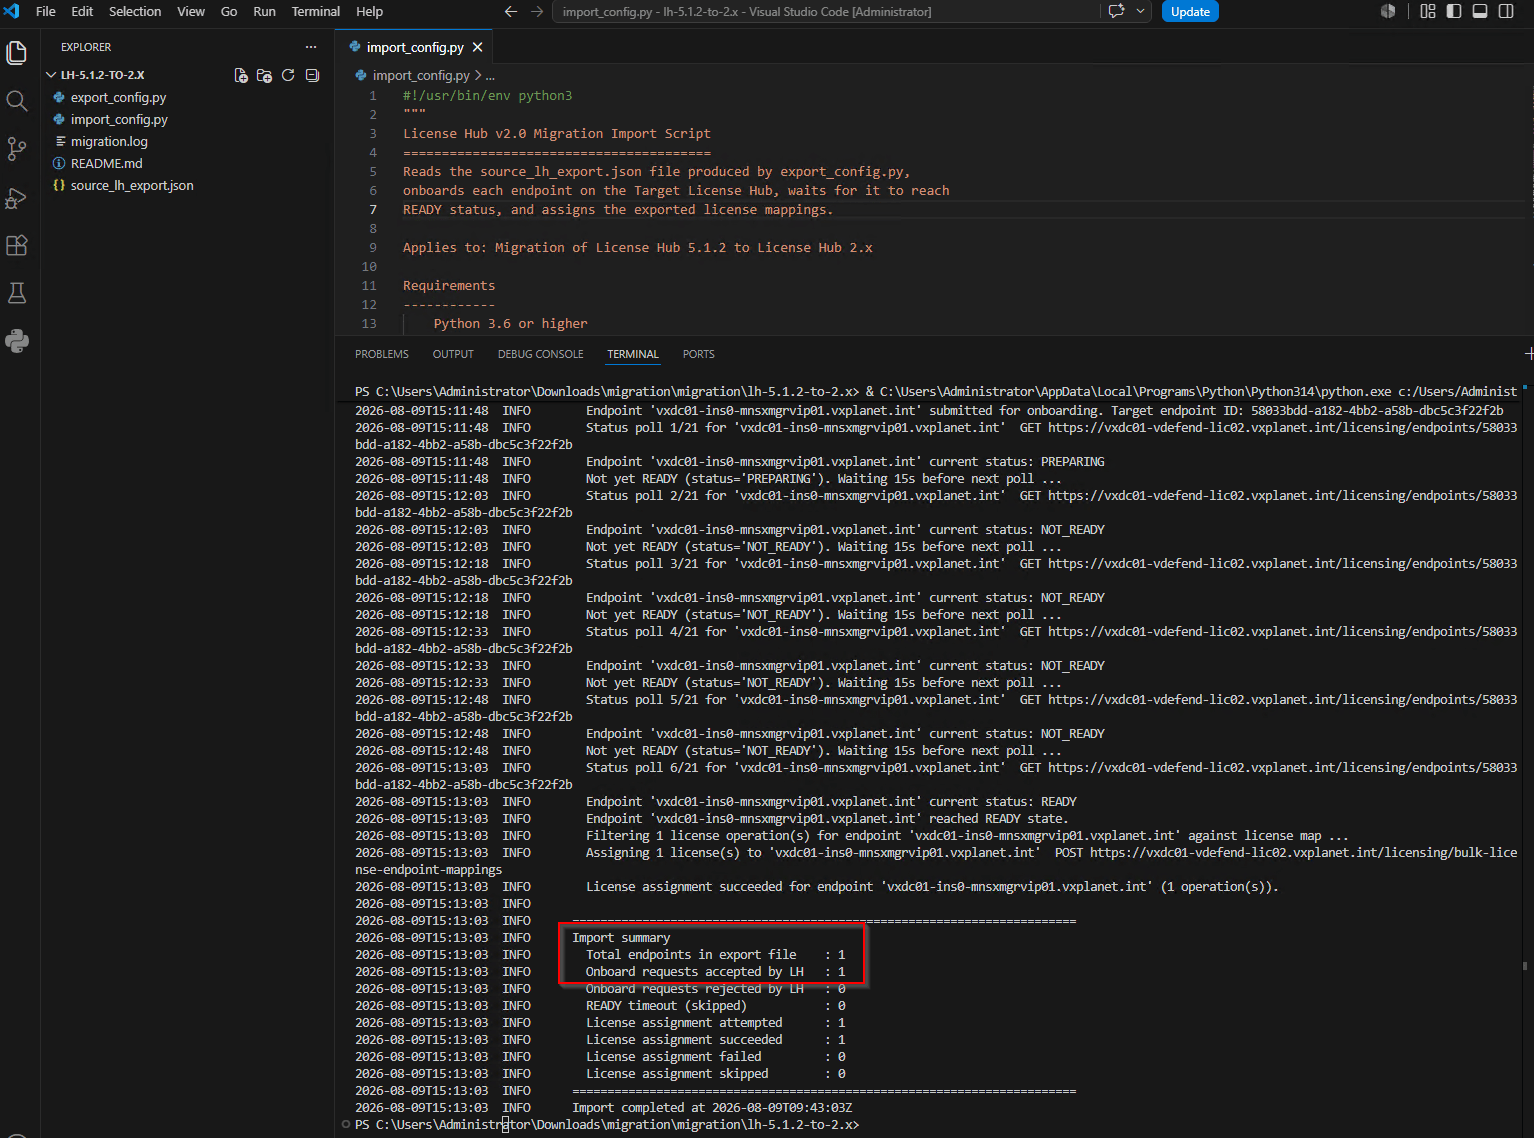
Task: Switch to the DEBUG CONSOLE tab
Action: click(540, 354)
